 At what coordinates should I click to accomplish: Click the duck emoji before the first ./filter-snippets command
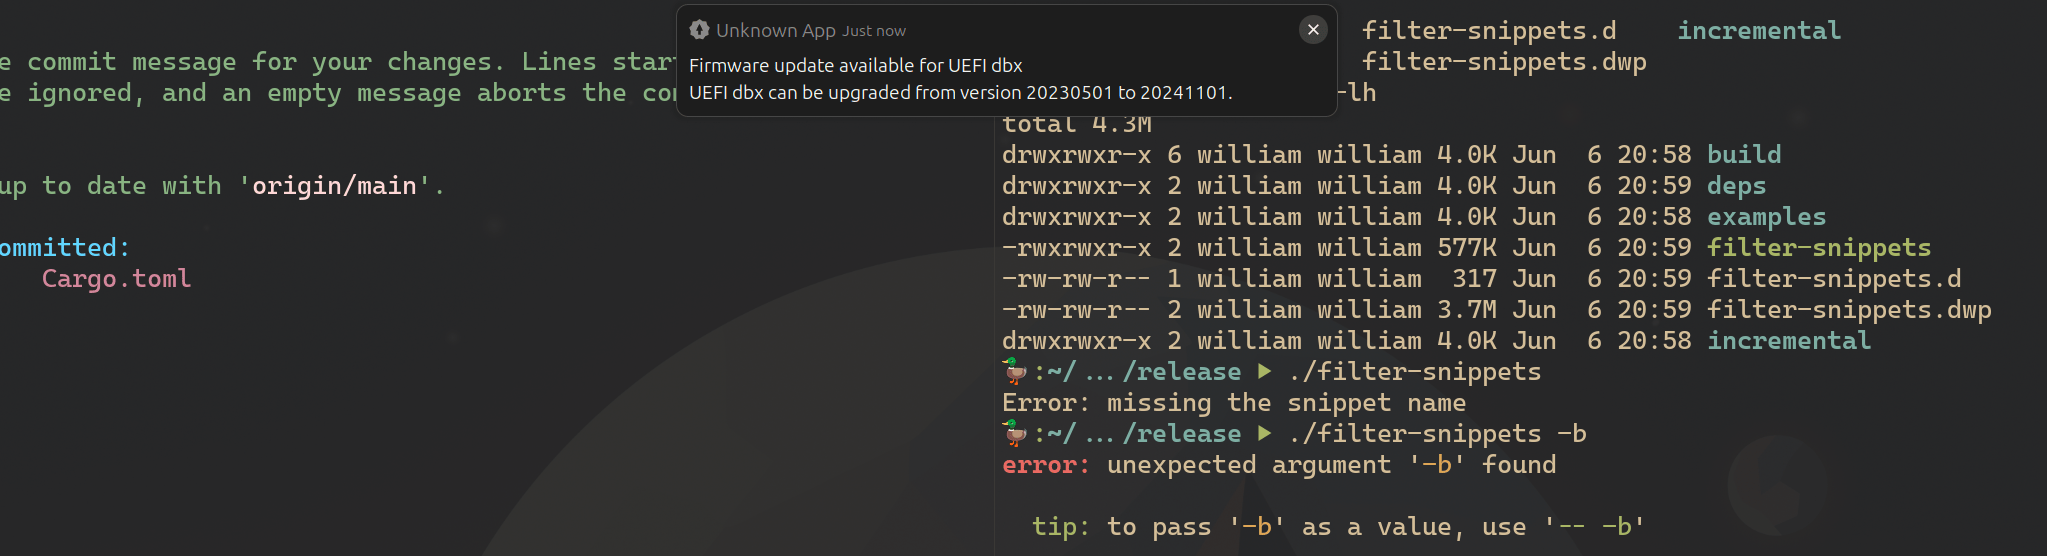tap(1015, 372)
